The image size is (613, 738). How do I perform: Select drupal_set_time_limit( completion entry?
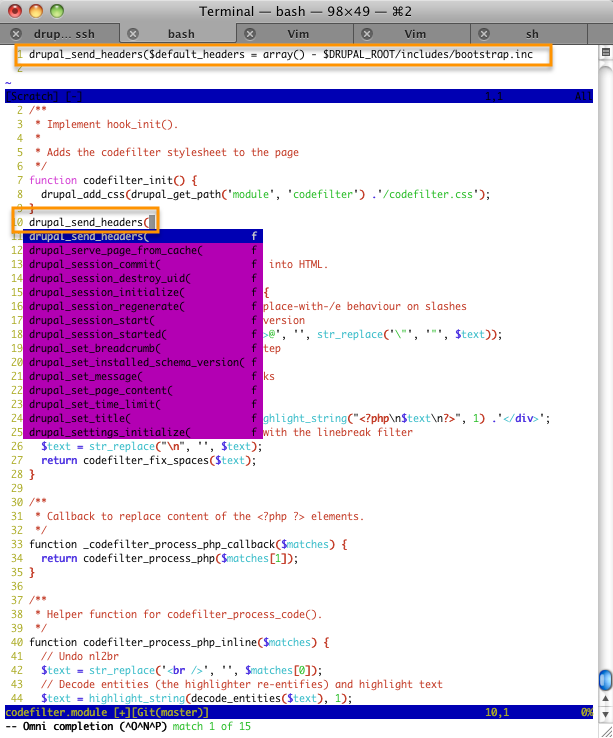pos(143,404)
